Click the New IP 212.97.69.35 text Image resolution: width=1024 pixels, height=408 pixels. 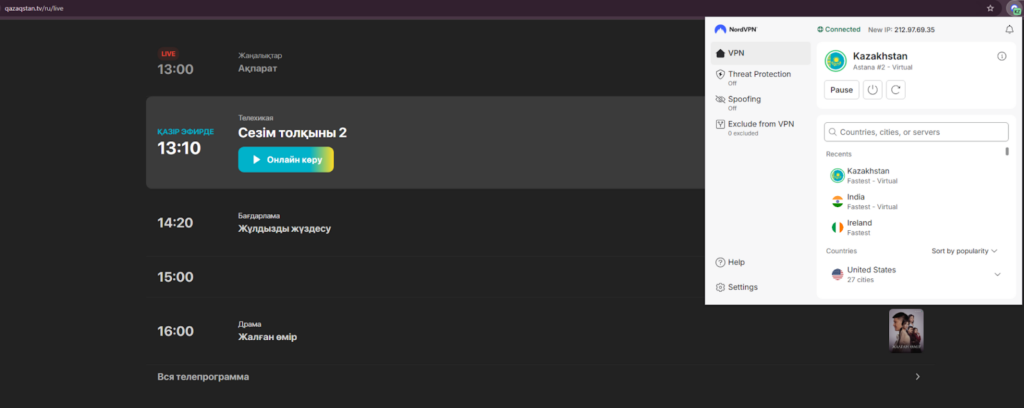901,29
